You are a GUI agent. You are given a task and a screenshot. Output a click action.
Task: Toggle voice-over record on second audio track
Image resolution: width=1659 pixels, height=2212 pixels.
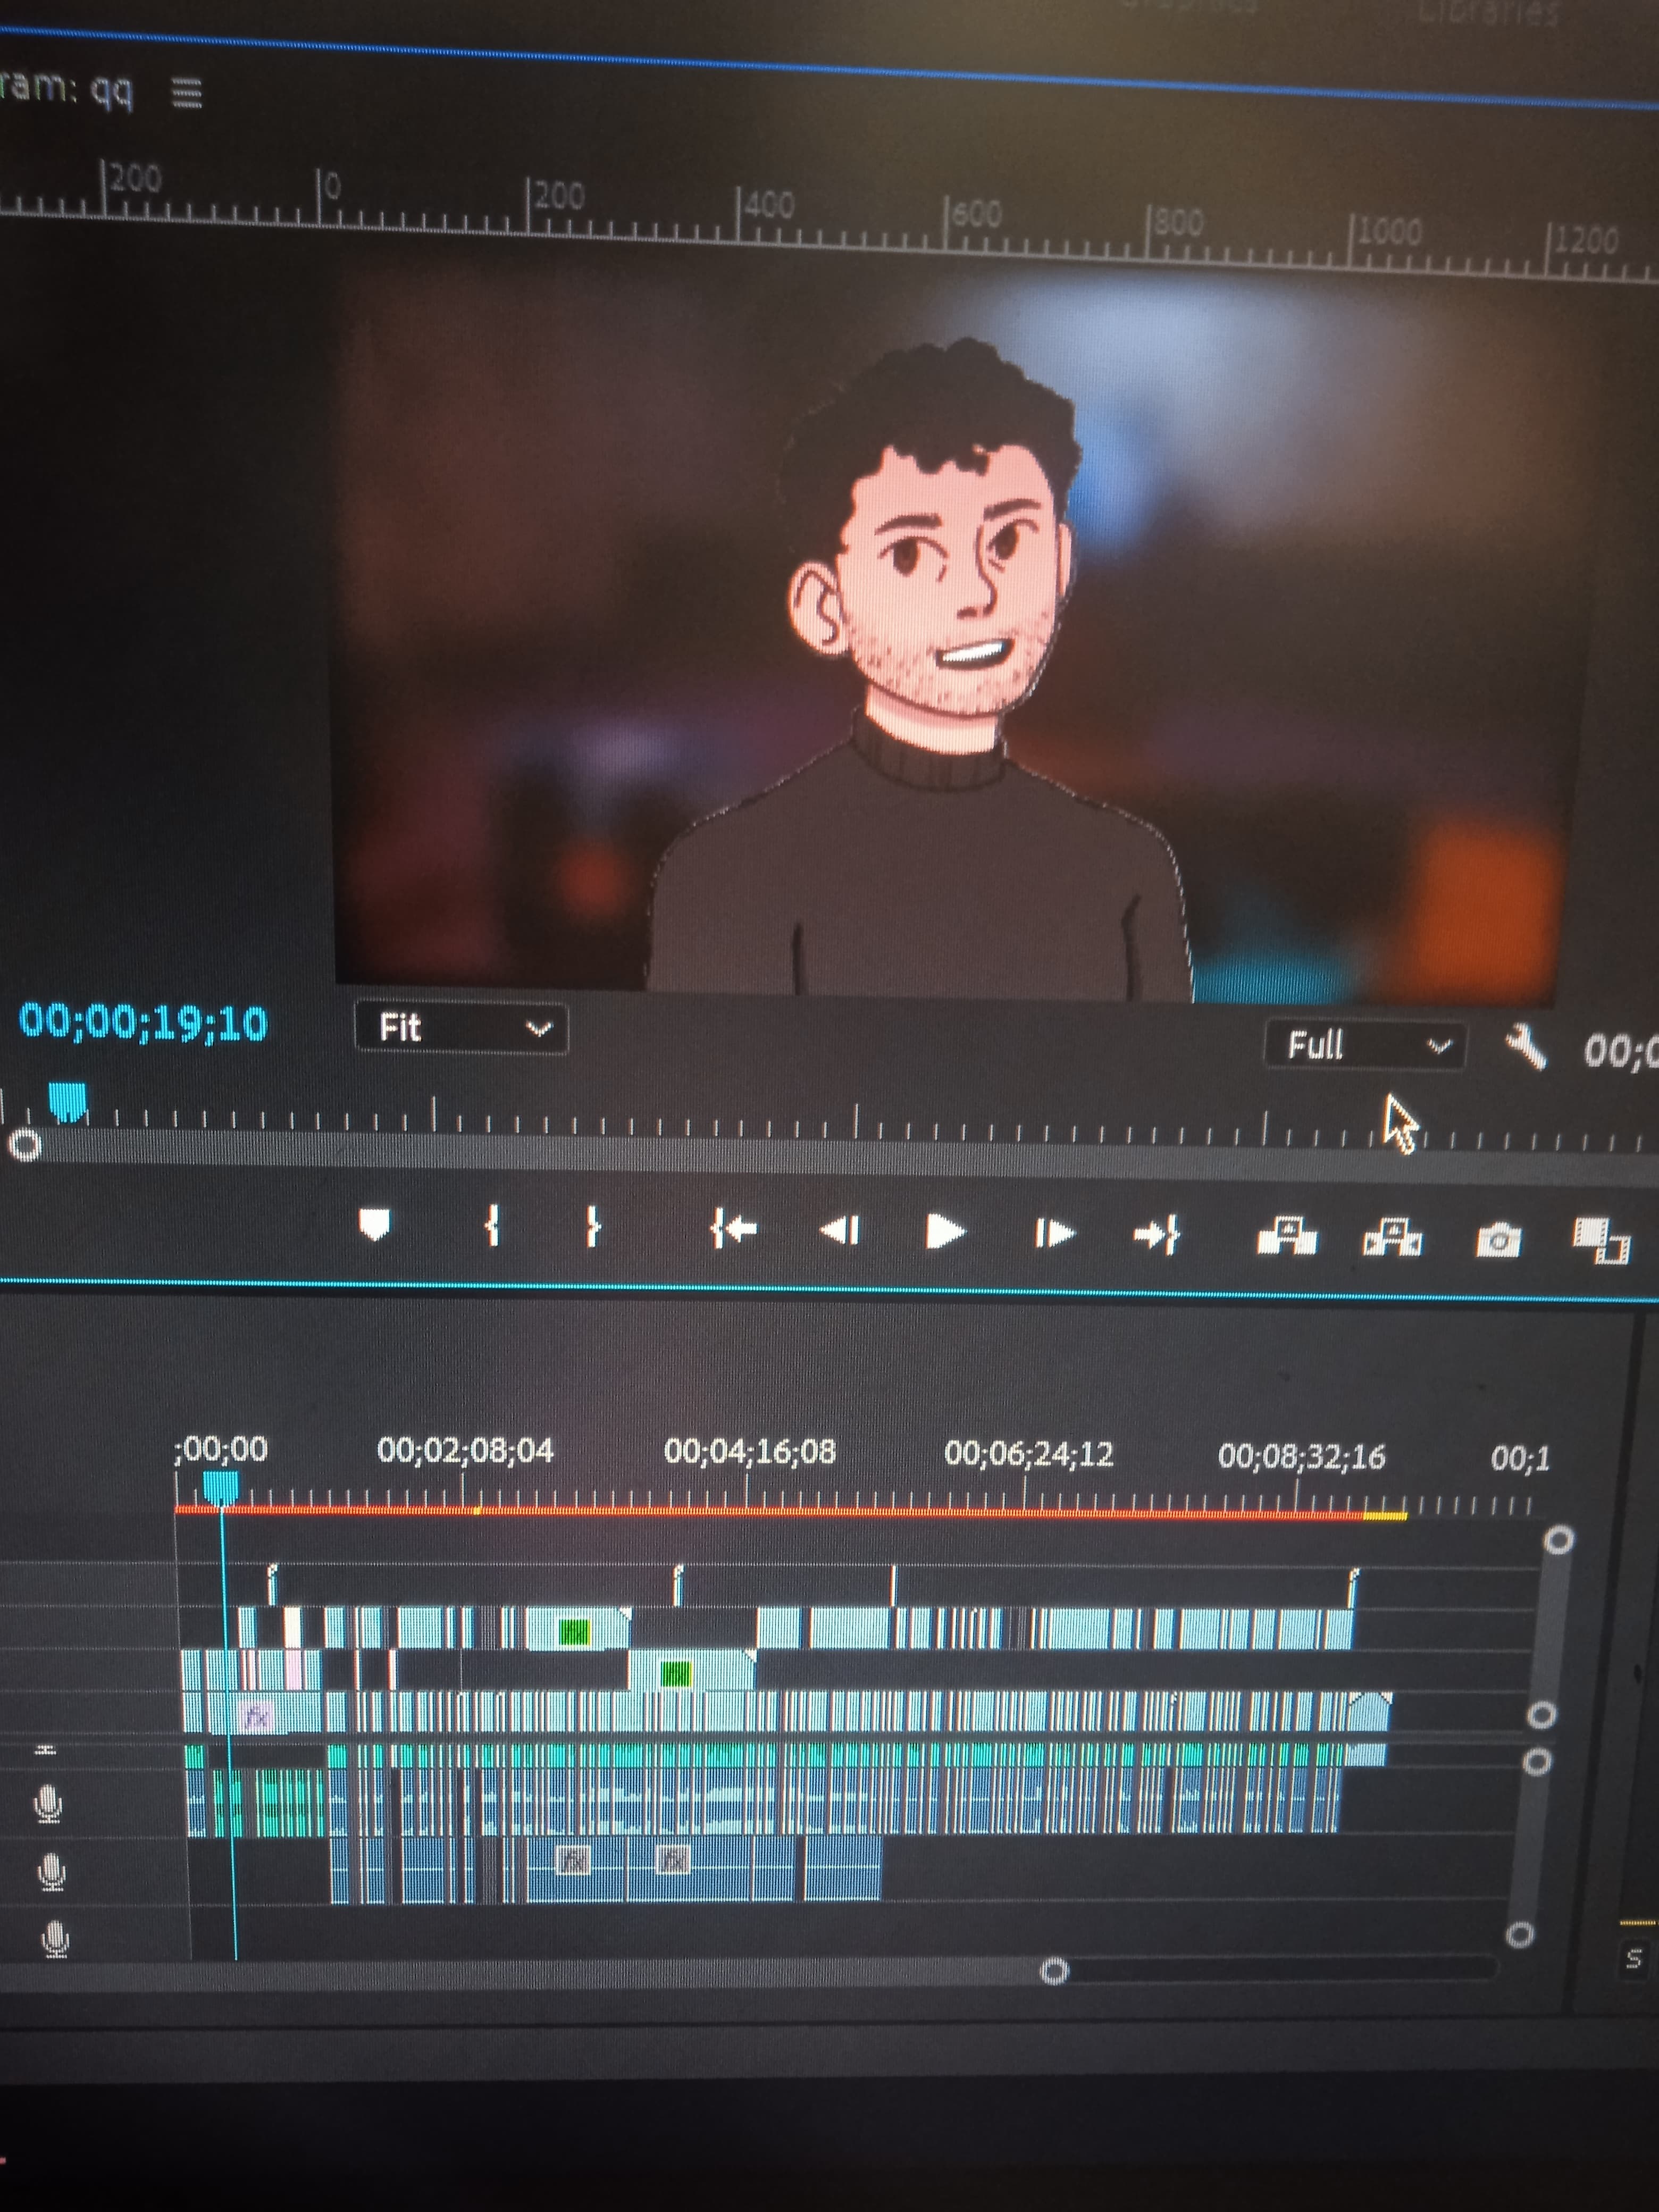click(x=52, y=1872)
